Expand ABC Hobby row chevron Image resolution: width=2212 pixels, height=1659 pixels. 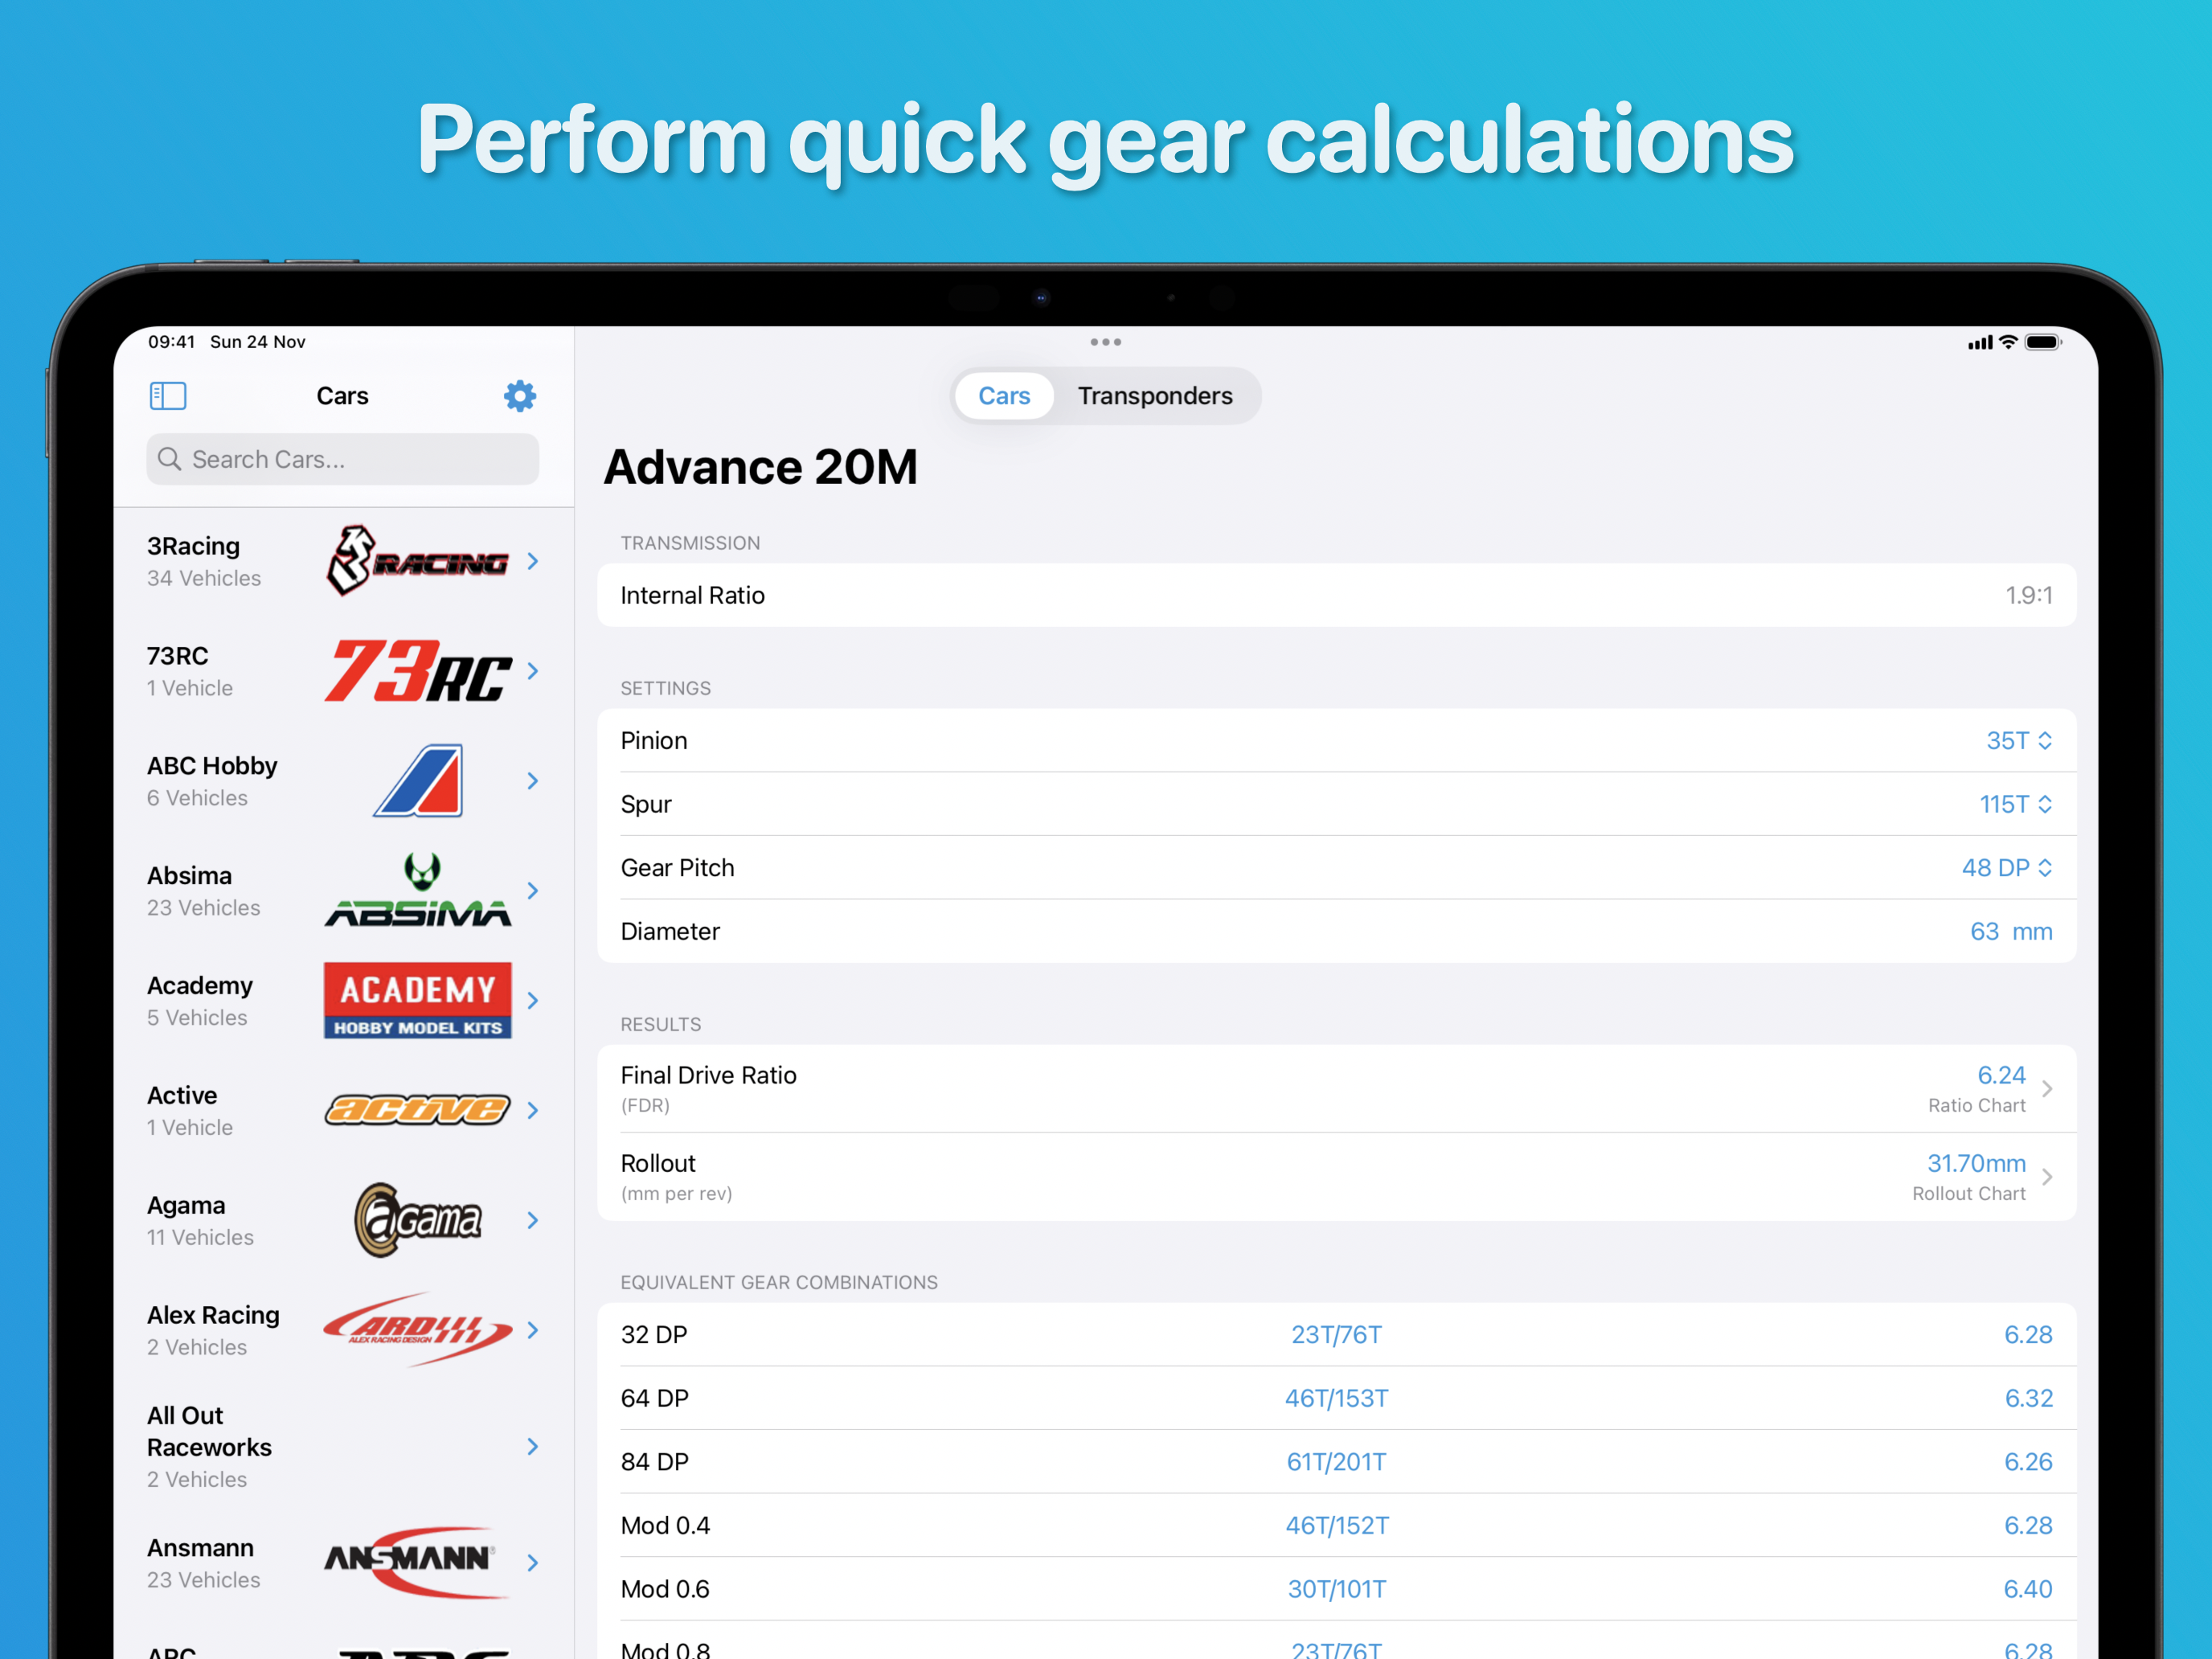pyautogui.click(x=533, y=781)
